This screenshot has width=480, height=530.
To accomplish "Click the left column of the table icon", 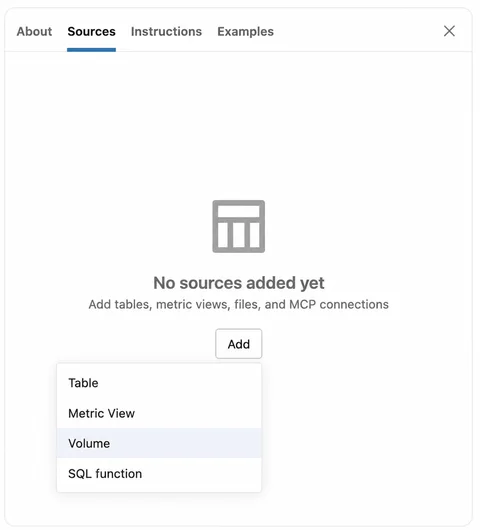I will point(223,235).
